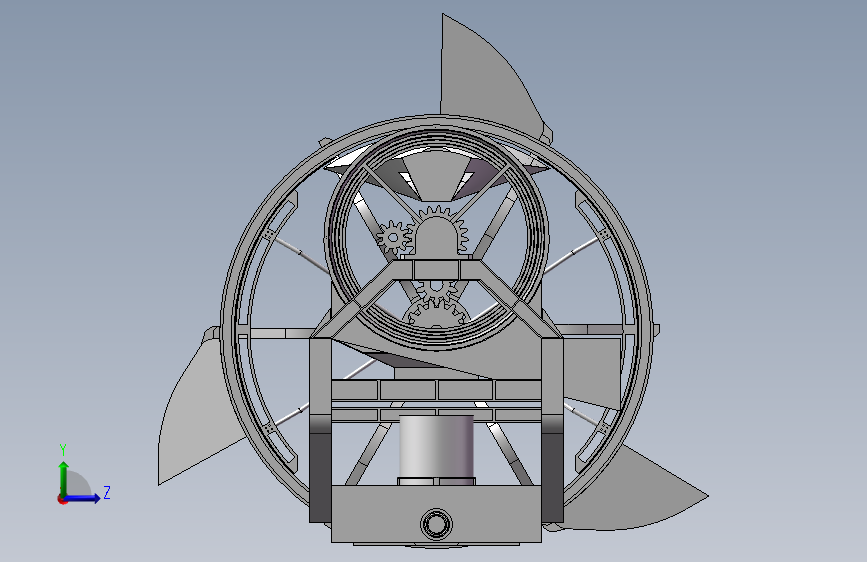Select the rectangular base plate at bottom
Screen dimensions: 867x562
pyautogui.click(x=436, y=514)
